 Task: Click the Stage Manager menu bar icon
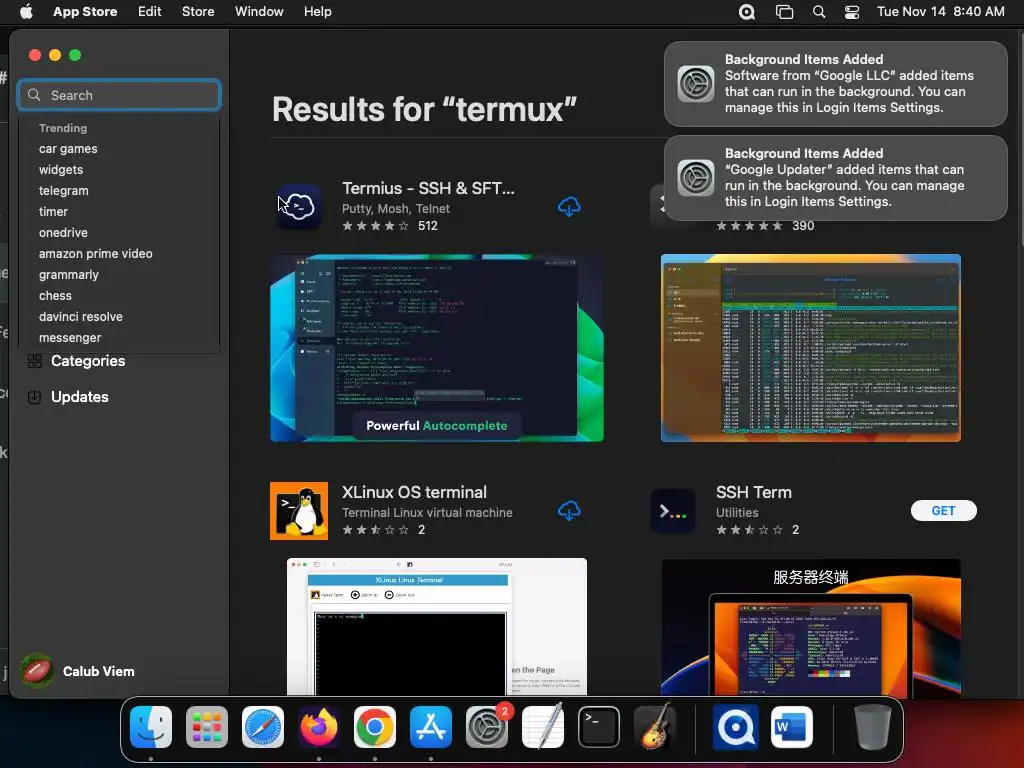point(784,12)
